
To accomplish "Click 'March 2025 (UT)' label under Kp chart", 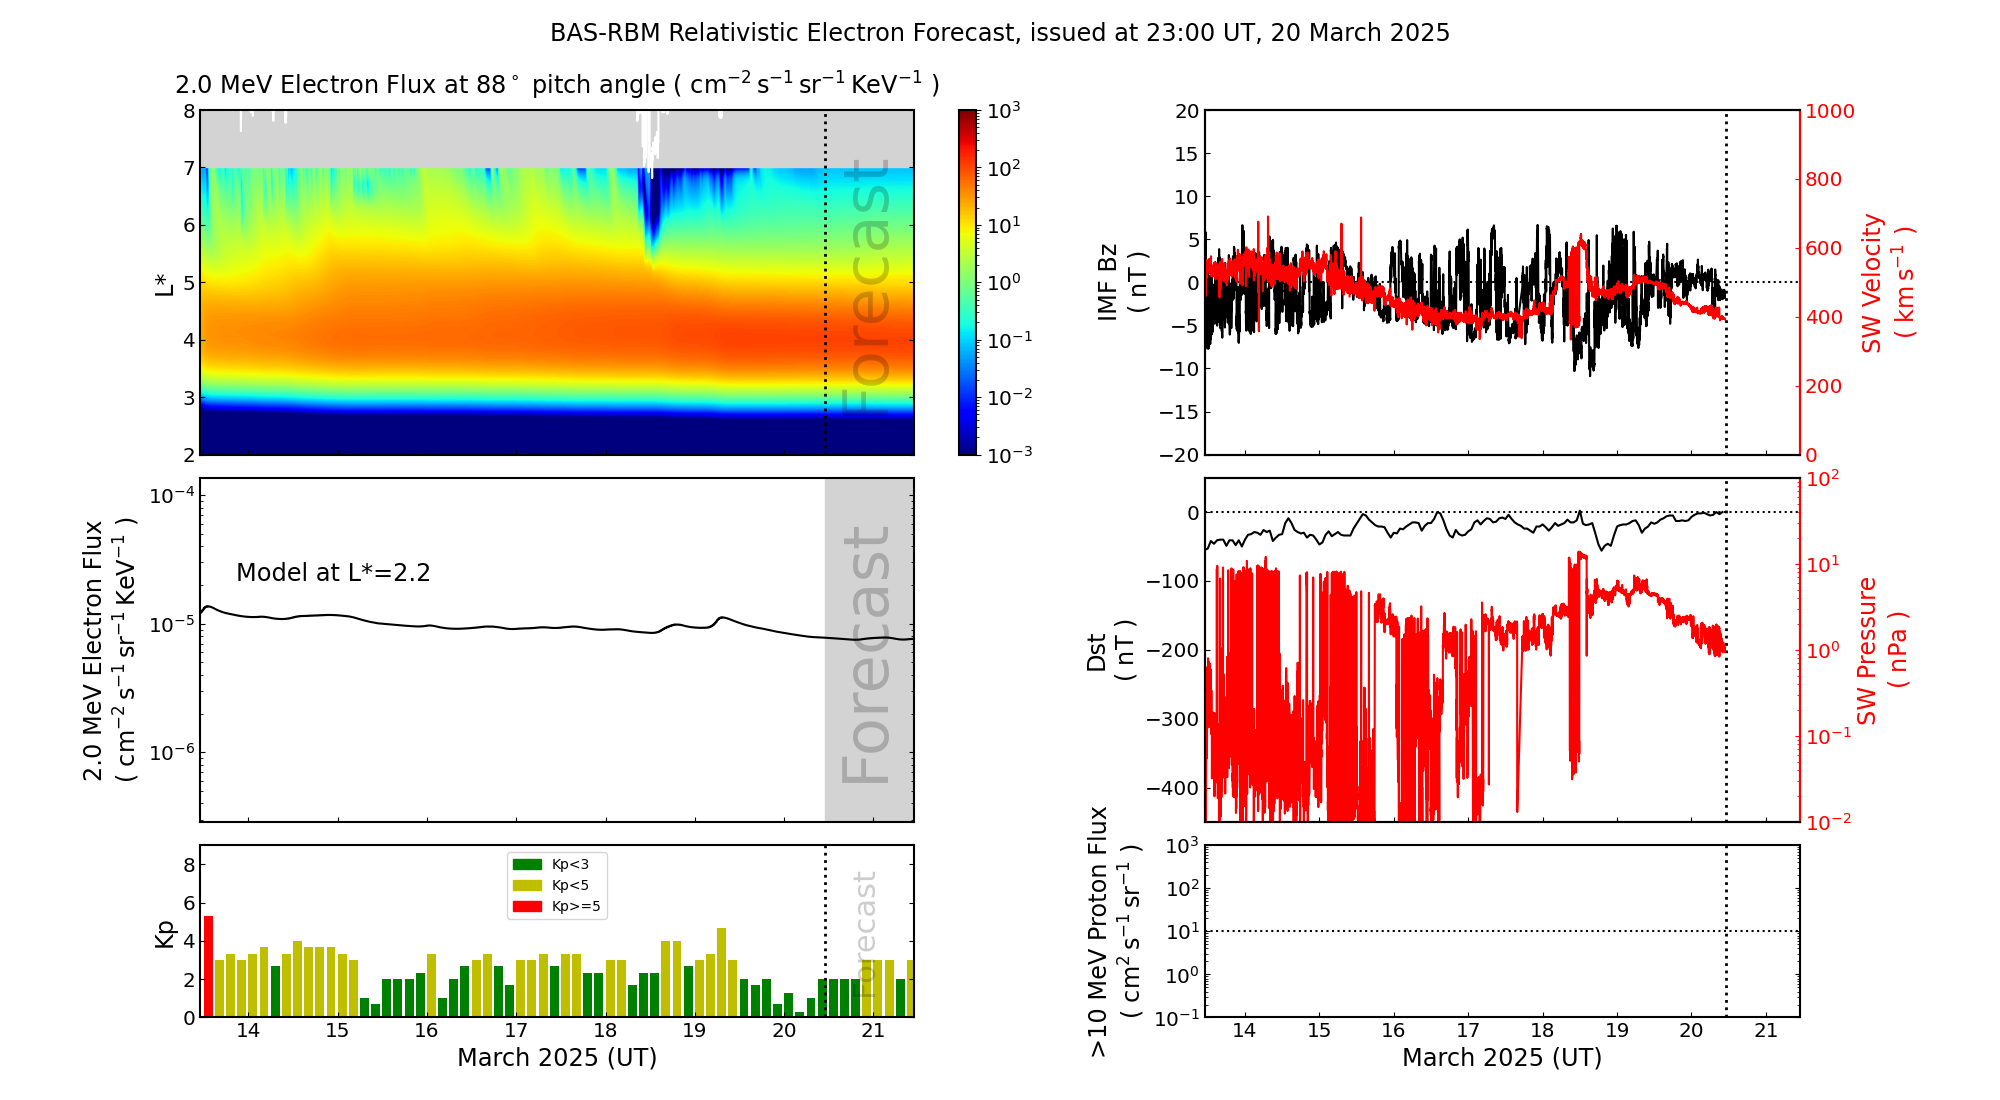I will tap(556, 1058).
